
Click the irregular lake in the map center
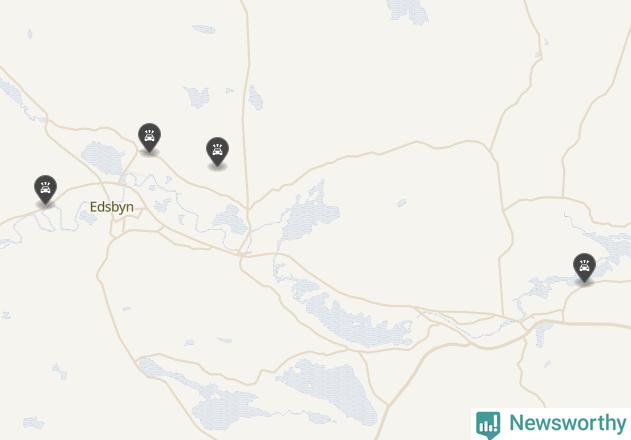coord(309,211)
